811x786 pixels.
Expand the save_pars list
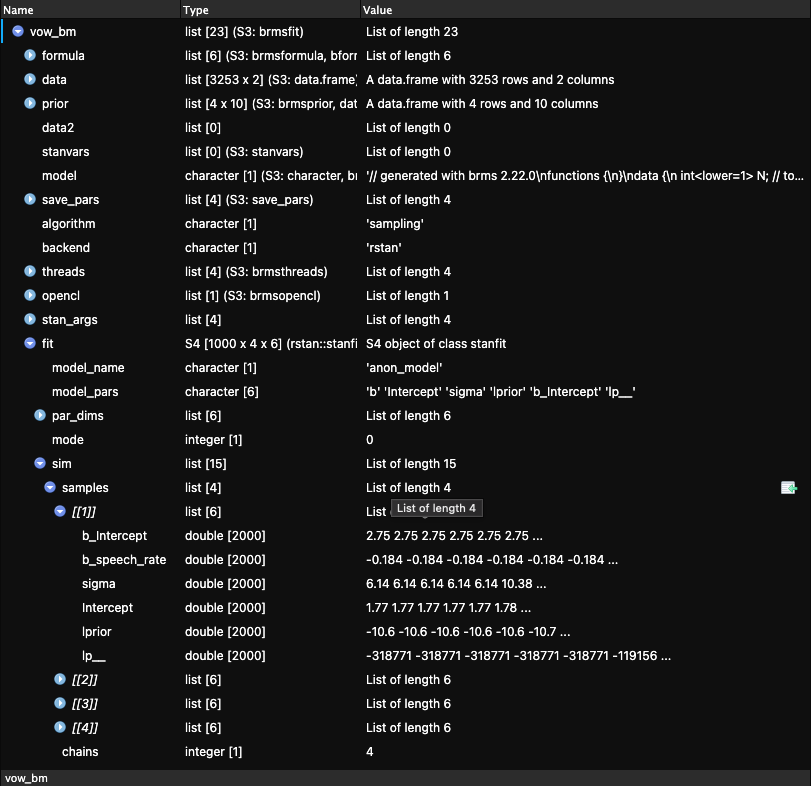pyautogui.click(x=30, y=200)
